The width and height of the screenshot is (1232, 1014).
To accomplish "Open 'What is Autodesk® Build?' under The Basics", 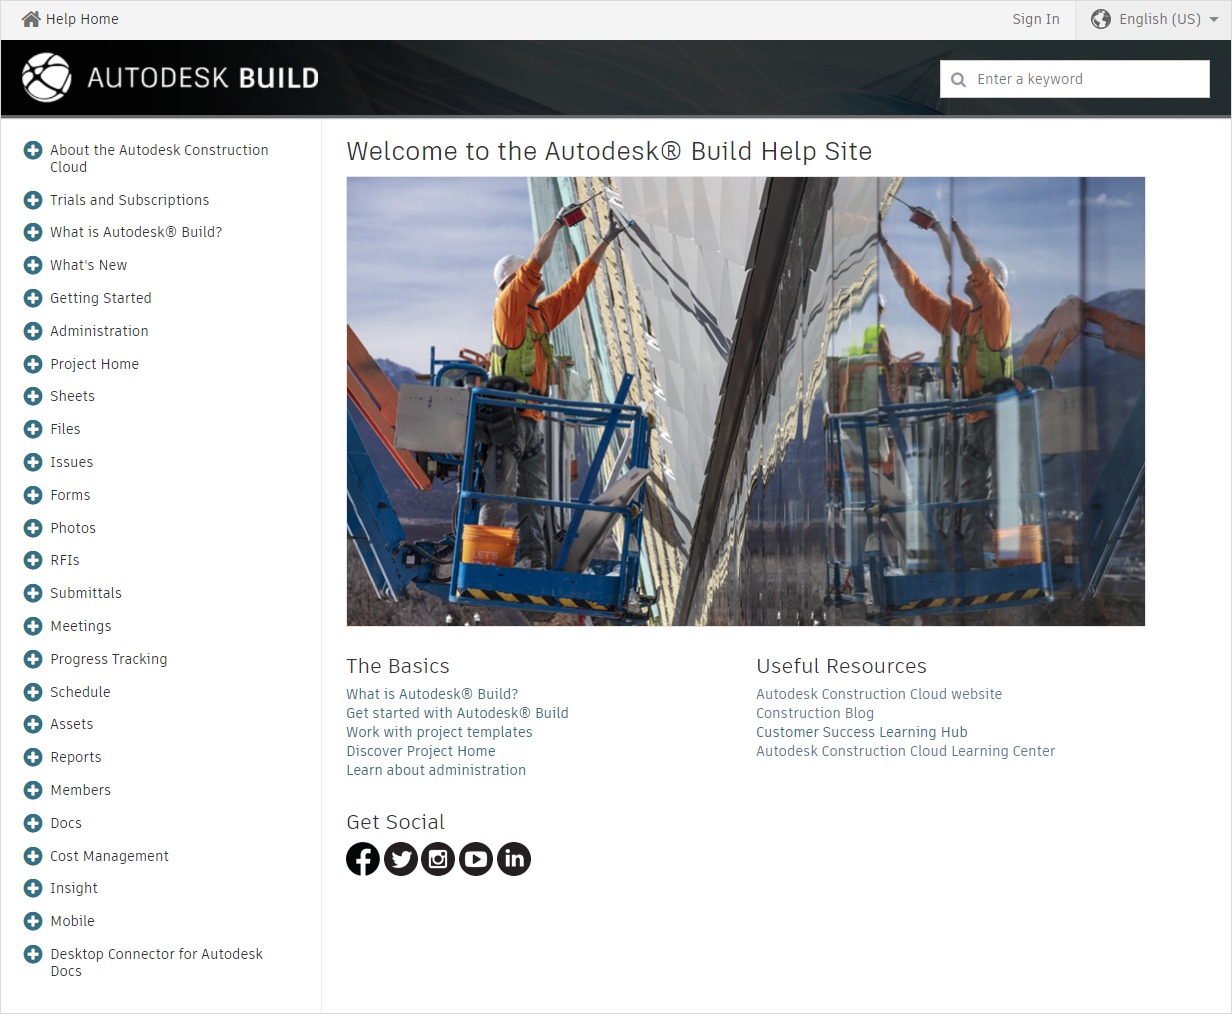I will click(x=432, y=694).
